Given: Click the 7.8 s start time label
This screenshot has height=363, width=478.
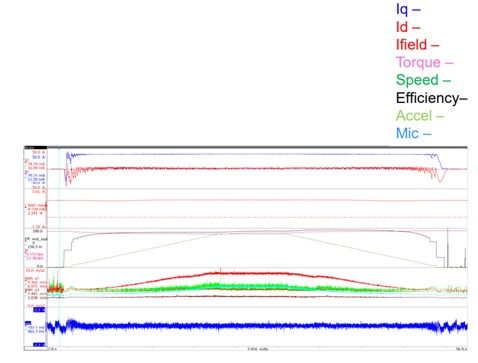Looking at the screenshot, I should point(52,349).
